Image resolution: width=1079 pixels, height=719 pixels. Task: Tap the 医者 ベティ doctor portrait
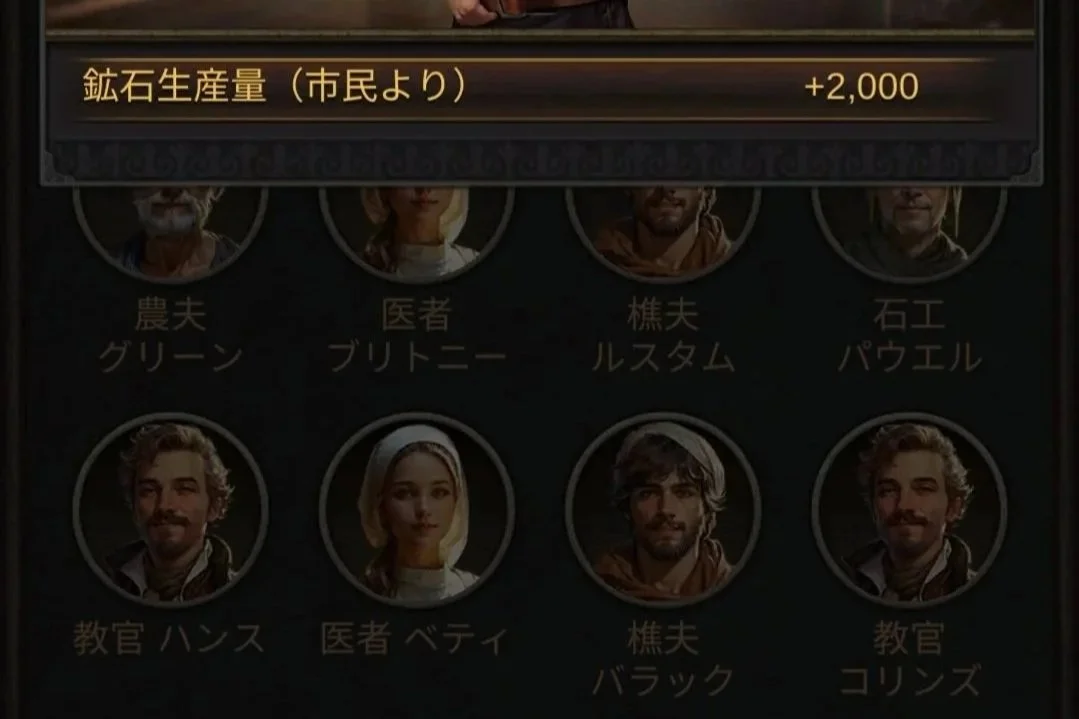(x=416, y=510)
